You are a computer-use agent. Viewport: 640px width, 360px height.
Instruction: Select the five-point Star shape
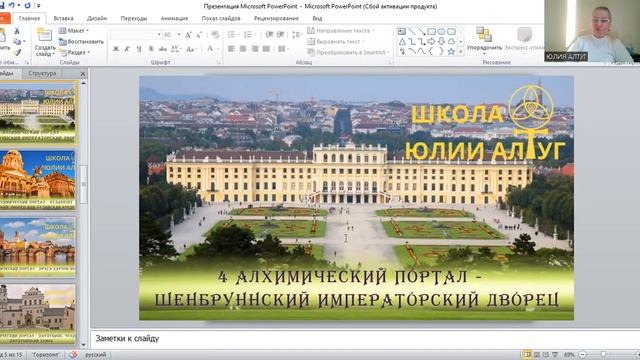(x=451, y=51)
